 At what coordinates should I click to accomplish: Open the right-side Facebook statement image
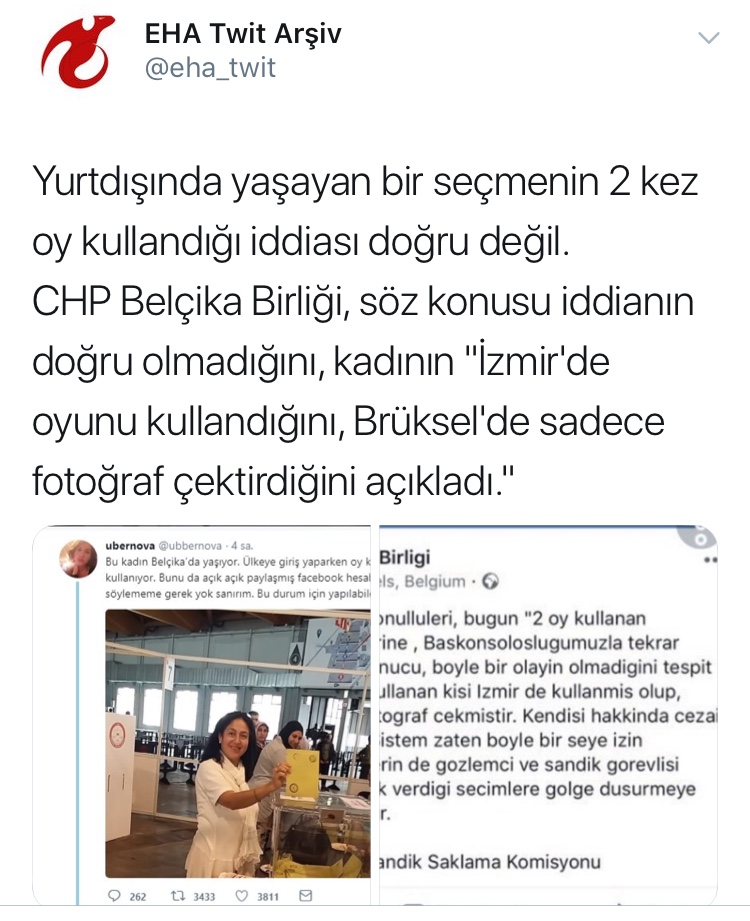[548, 715]
